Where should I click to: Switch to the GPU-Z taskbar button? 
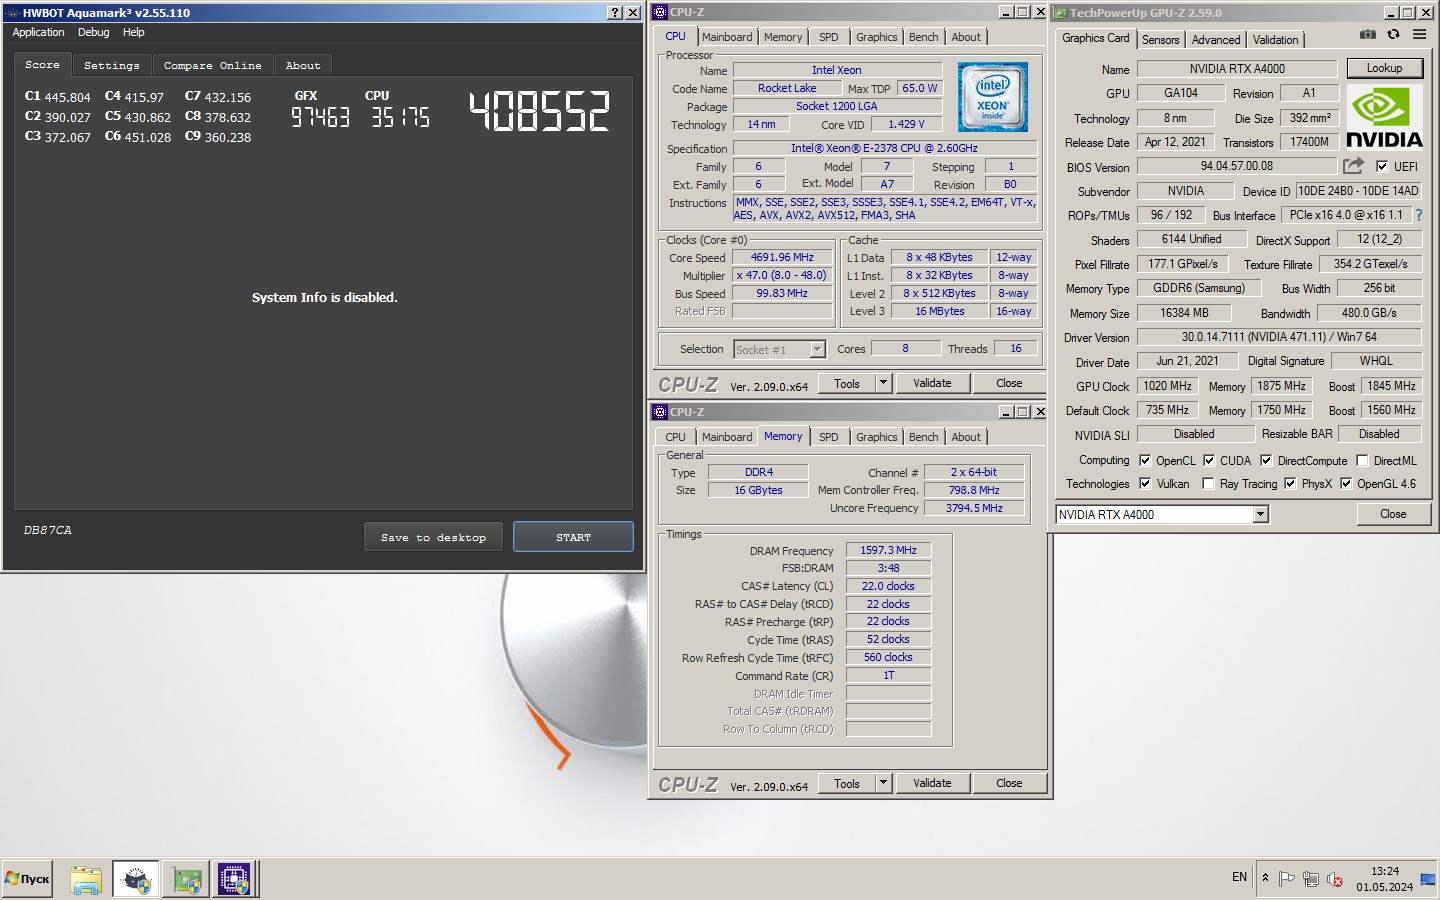pyautogui.click(x=185, y=880)
